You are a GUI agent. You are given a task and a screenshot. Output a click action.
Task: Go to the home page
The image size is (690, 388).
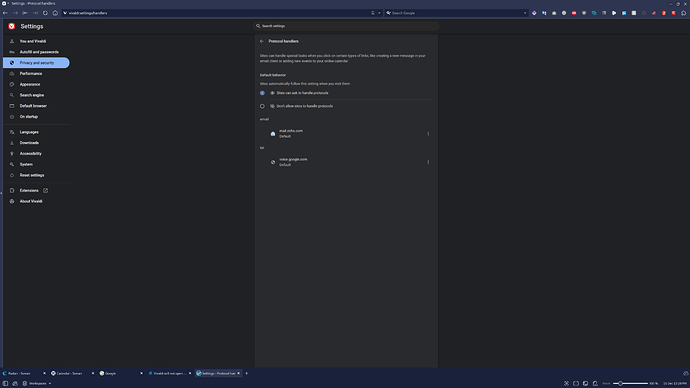pyautogui.click(x=55, y=13)
